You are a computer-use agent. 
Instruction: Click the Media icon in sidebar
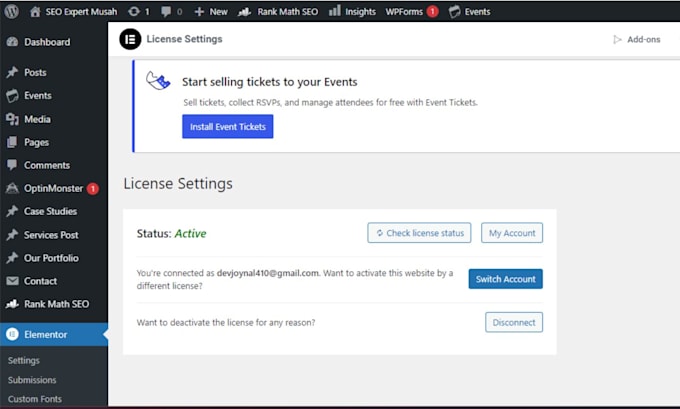(x=13, y=119)
